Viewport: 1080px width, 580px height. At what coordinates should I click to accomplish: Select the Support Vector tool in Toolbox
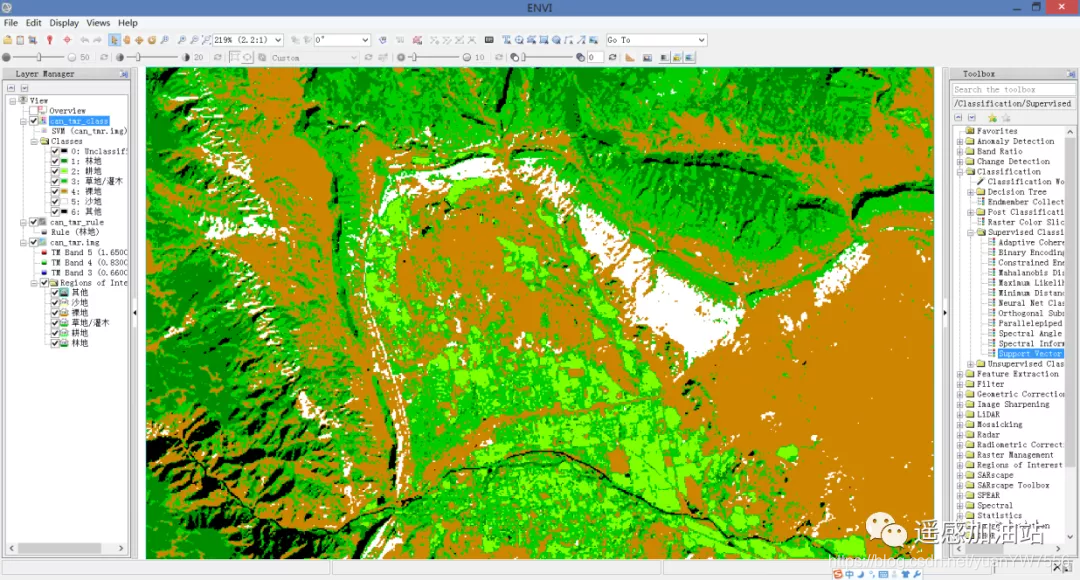point(1030,353)
